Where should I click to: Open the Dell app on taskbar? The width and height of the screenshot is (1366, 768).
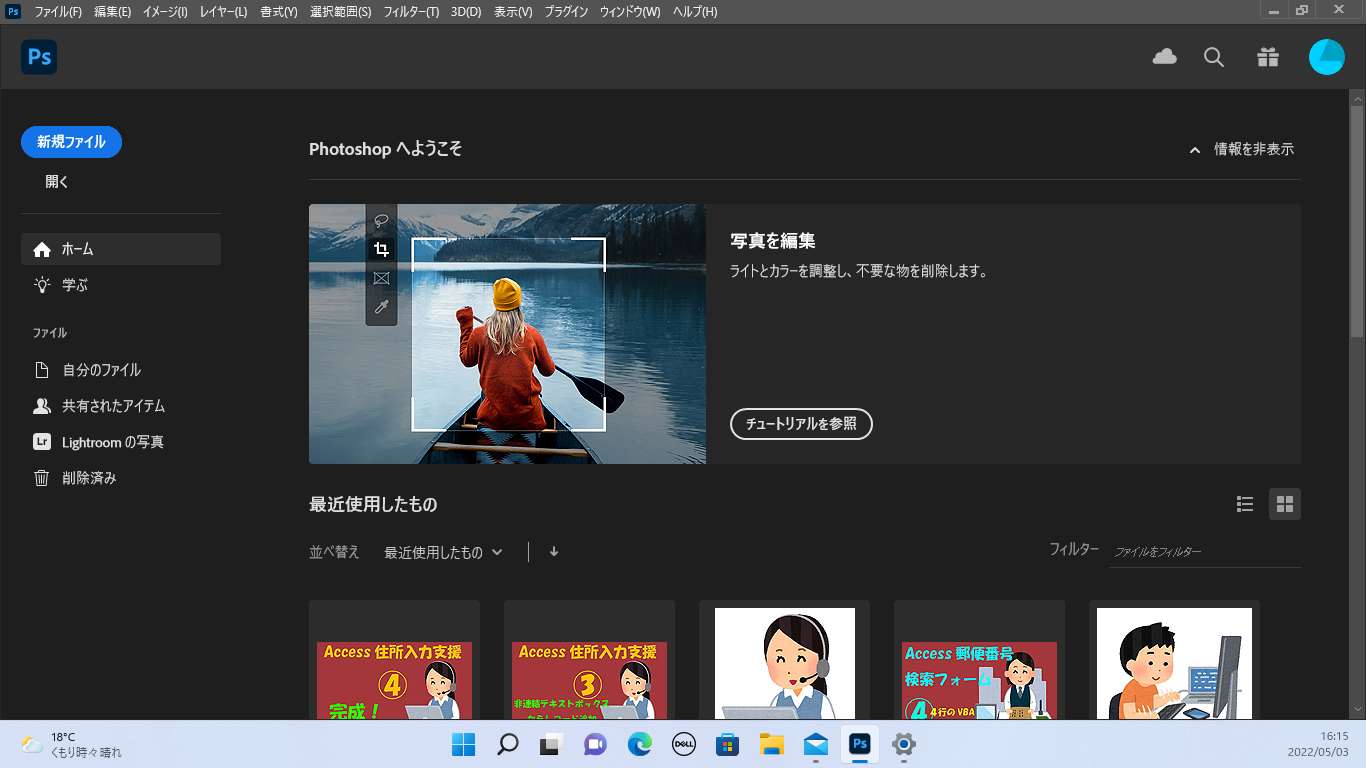coord(683,745)
